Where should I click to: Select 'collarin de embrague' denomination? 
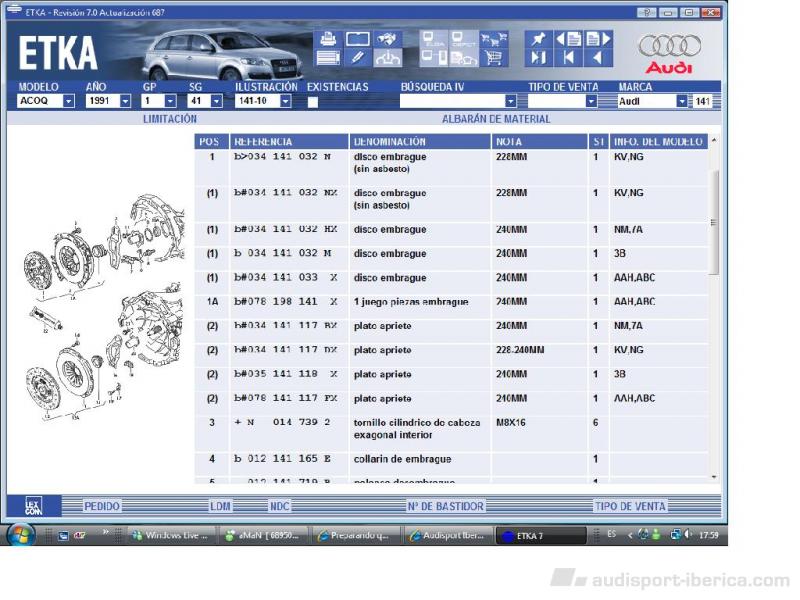(402, 459)
